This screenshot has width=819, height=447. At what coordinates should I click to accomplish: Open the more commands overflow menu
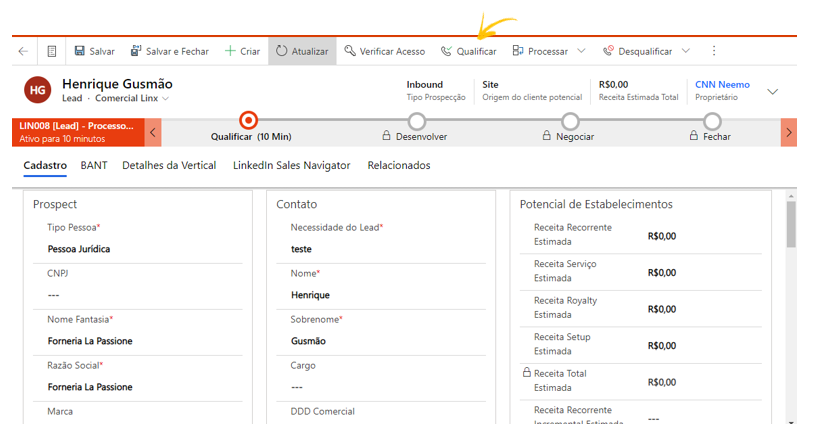pyautogui.click(x=714, y=51)
